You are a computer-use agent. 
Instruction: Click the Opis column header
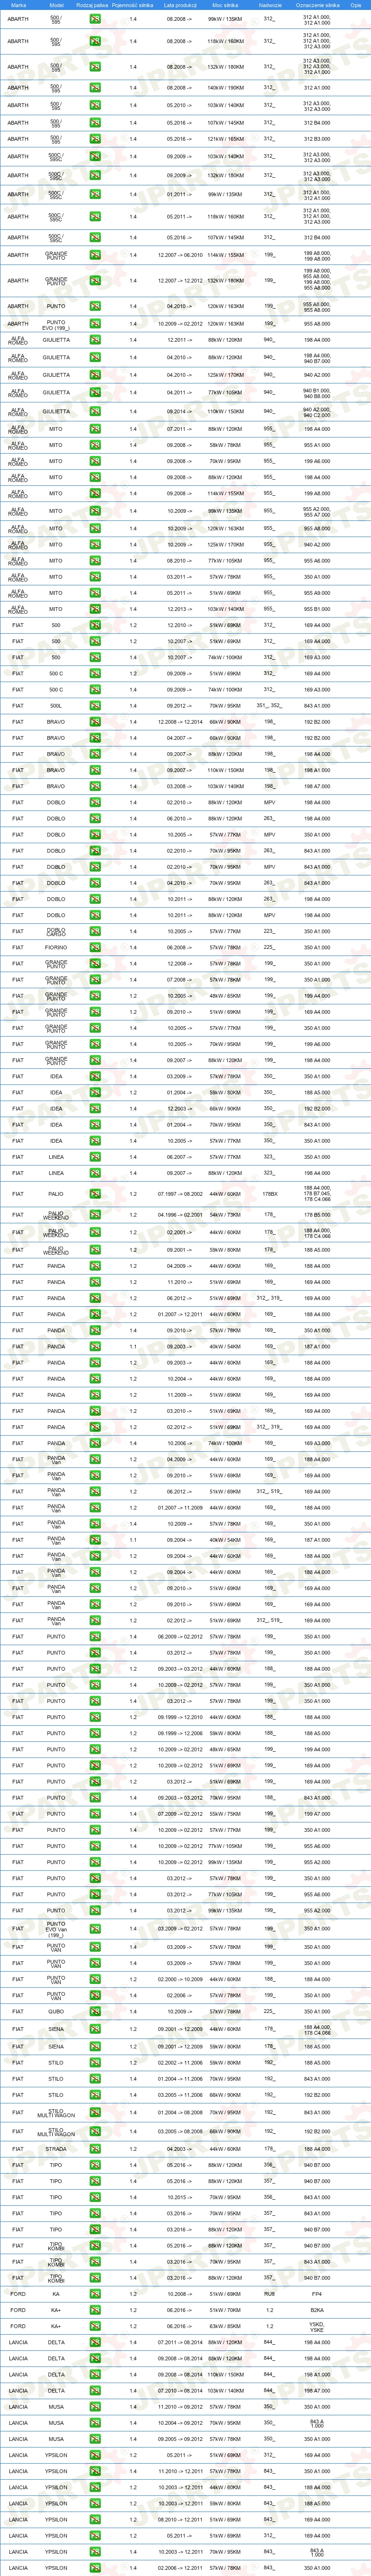click(x=356, y=5)
